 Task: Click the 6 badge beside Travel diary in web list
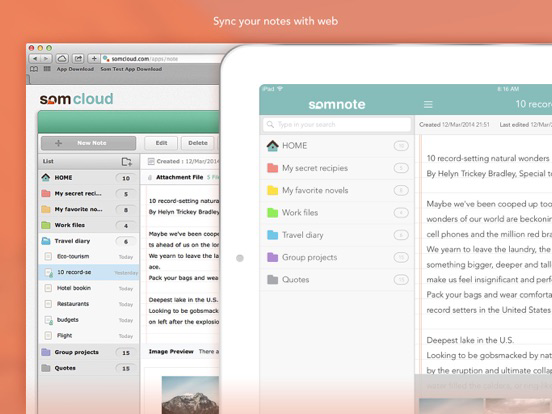click(x=126, y=242)
